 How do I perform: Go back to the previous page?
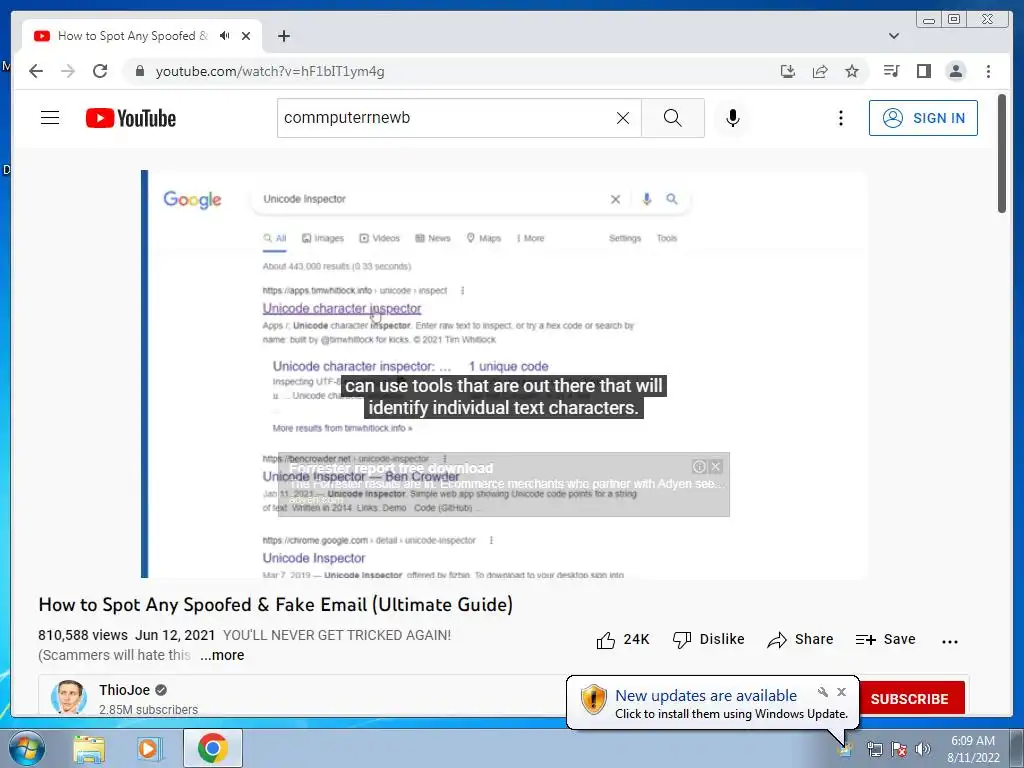pos(36,71)
